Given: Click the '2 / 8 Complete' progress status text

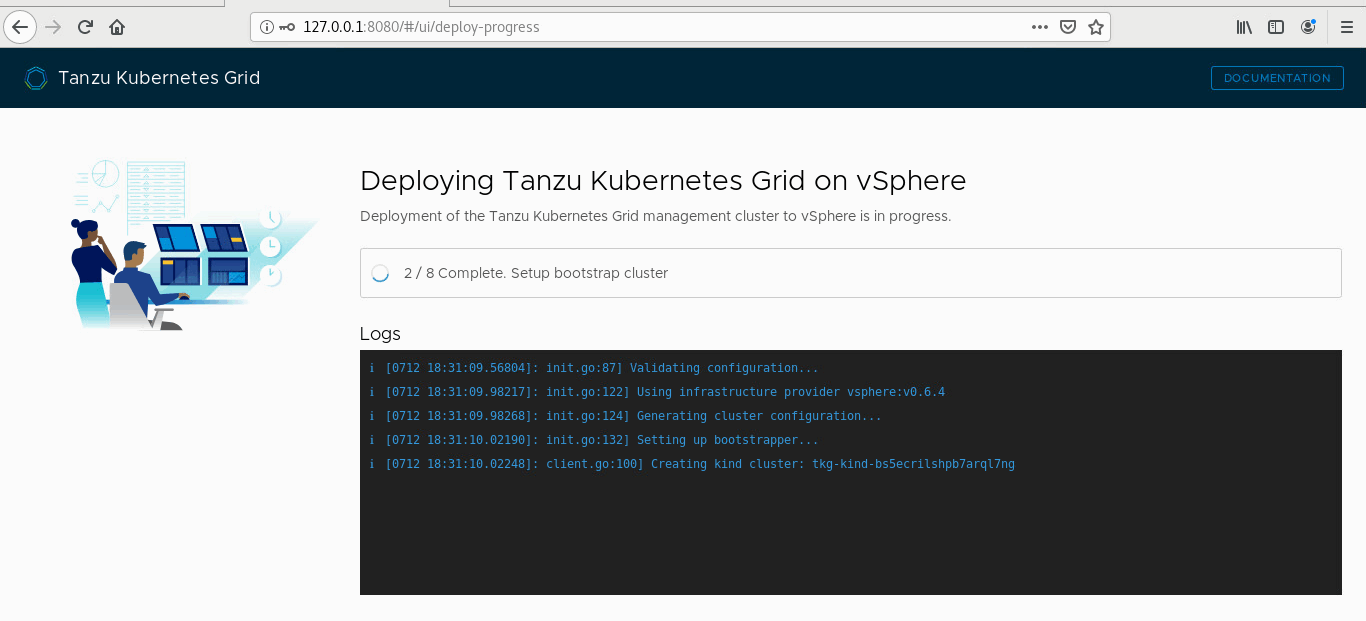Looking at the screenshot, I should pyautogui.click(x=536, y=273).
